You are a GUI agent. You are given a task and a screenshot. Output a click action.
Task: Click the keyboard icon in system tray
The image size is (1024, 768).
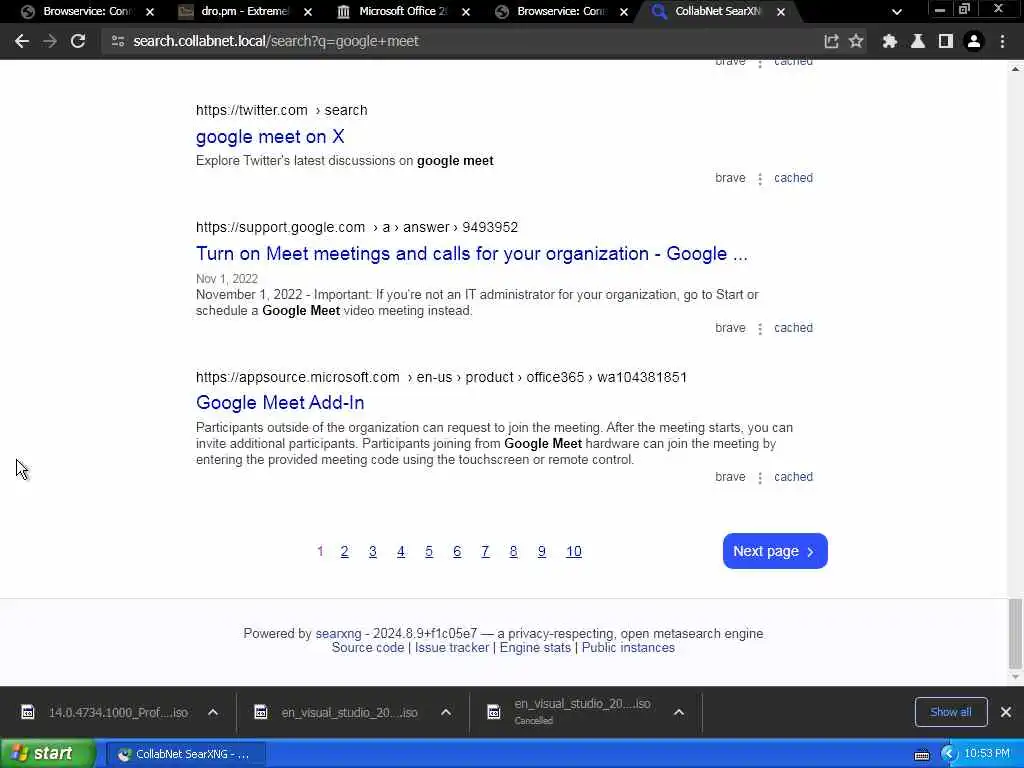pyautogui.click(x=922, y=755)
